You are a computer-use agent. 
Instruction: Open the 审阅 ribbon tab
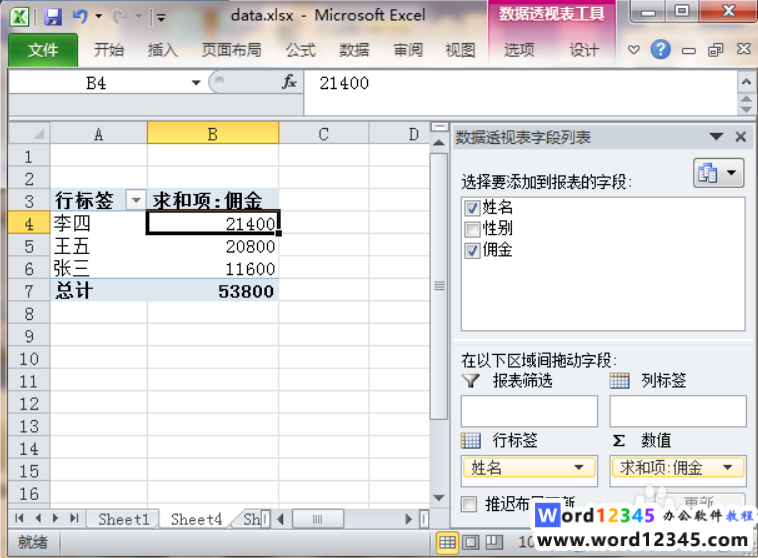(x=408, y=50)
